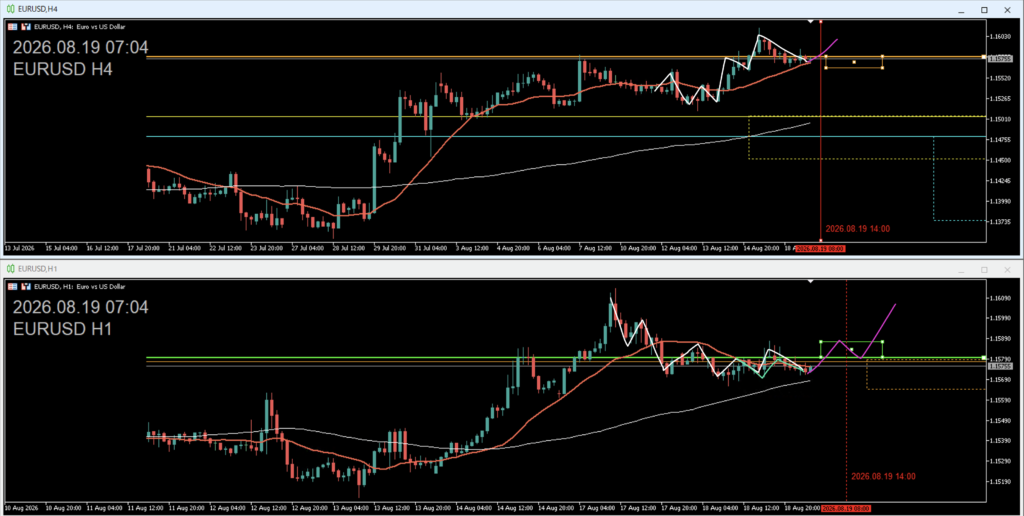Screen dimensions: 1024x516
Task: Click 'EURUSD, H1: Euro vs US Dollar' header text
Action: [x=80, y=286]
